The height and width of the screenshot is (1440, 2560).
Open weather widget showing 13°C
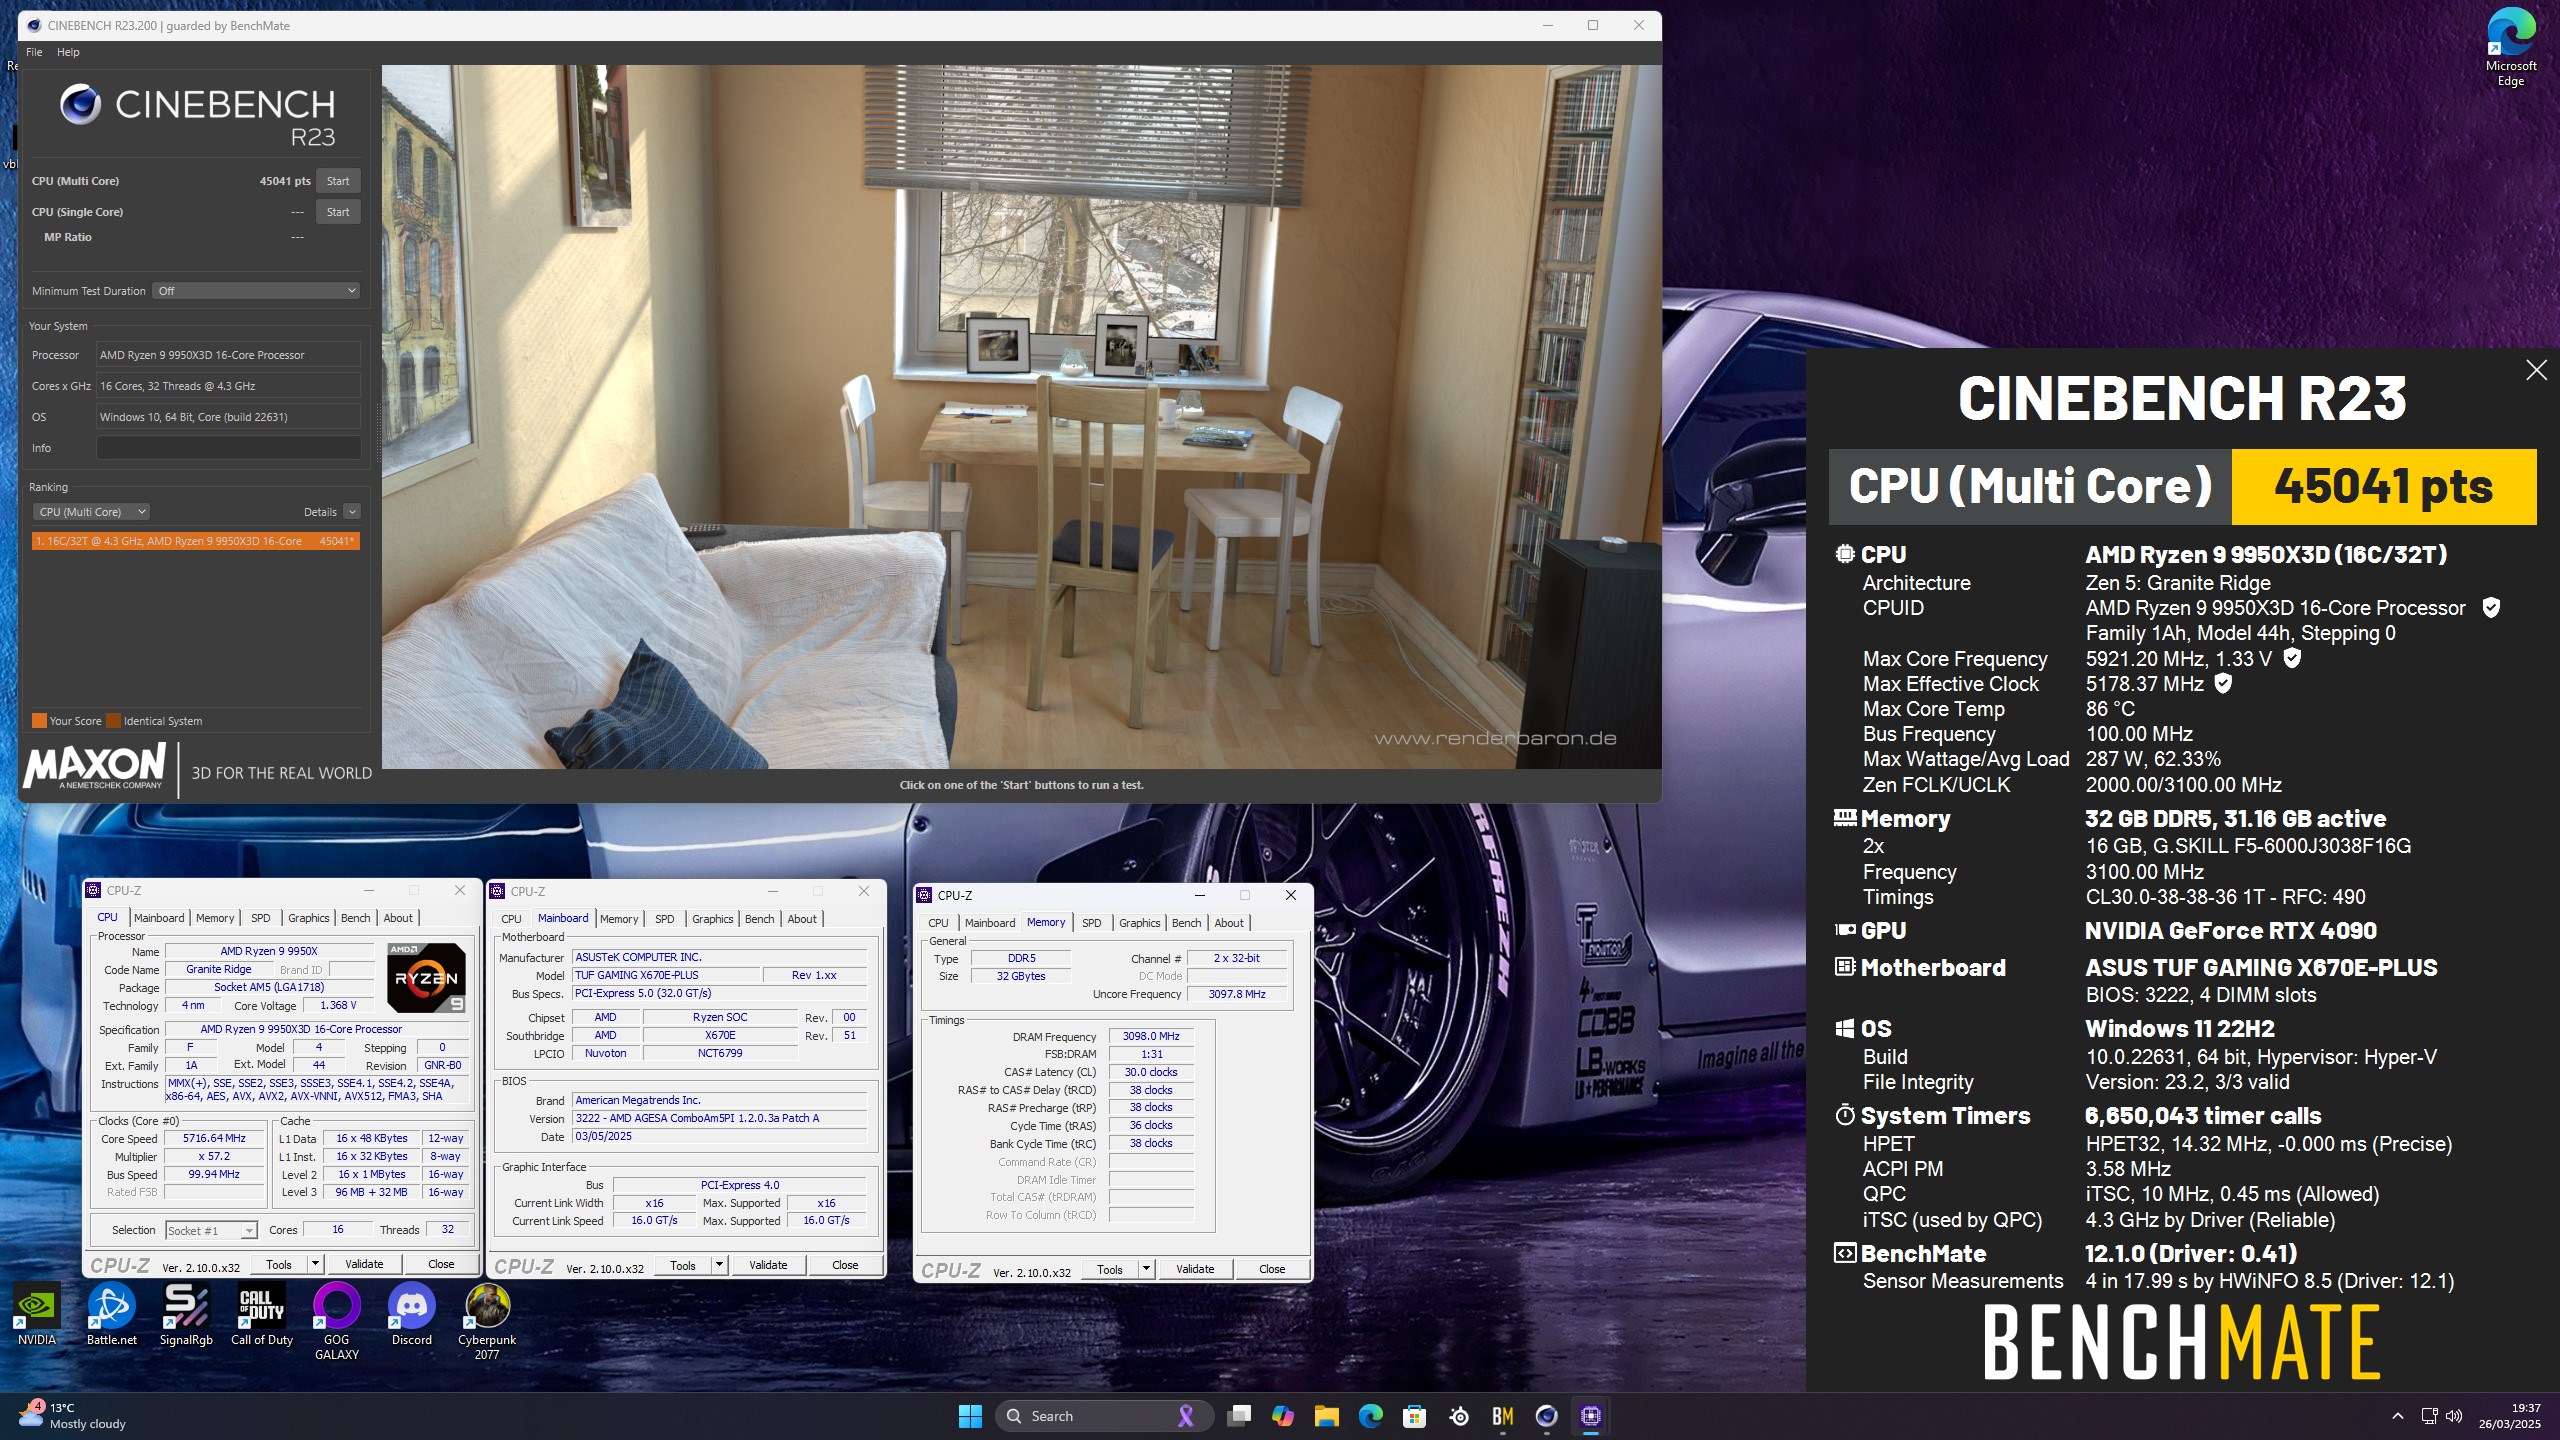(x=72, y=1415)
